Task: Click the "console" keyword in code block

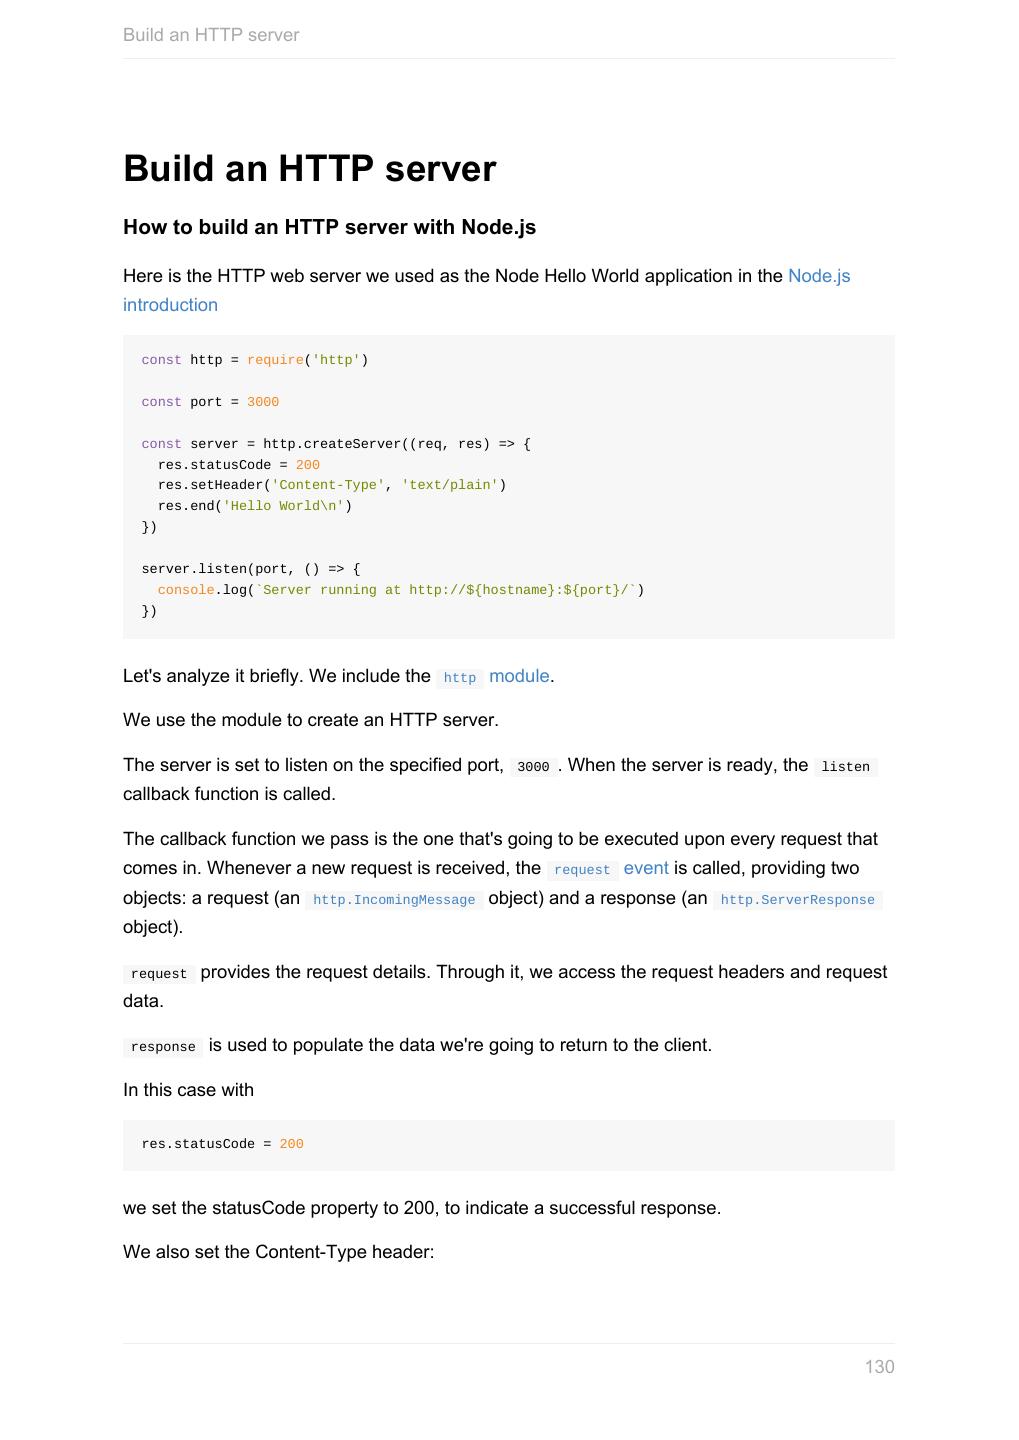Action: [186, 590]
